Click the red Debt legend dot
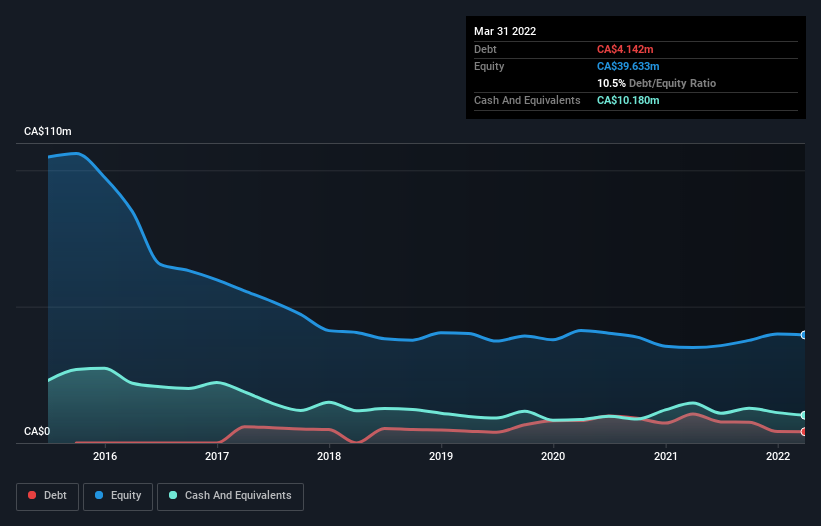This screenshot has height=526, width=821. (x=32, y=495)
